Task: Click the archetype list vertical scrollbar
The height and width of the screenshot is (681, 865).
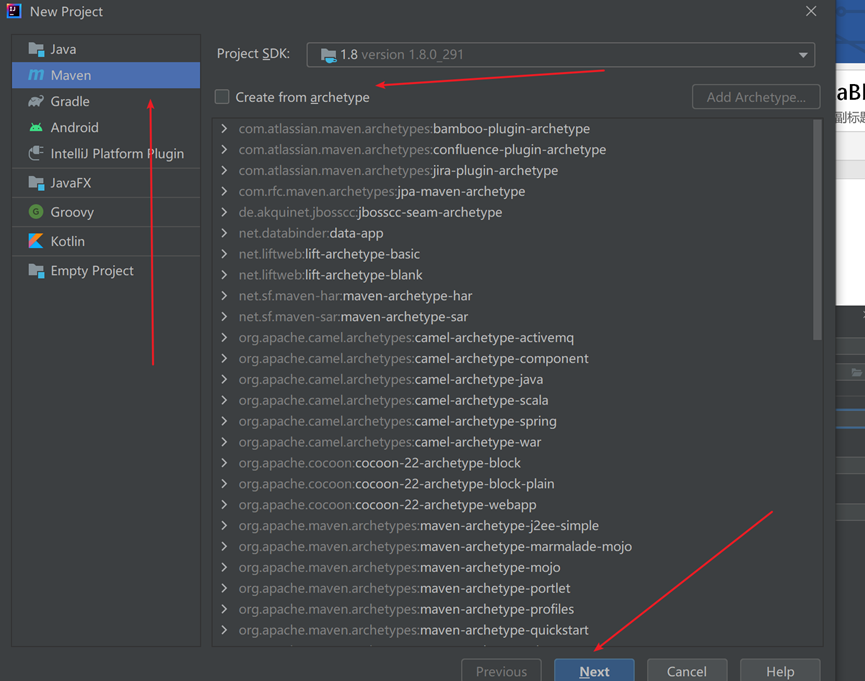Action: 817,230
